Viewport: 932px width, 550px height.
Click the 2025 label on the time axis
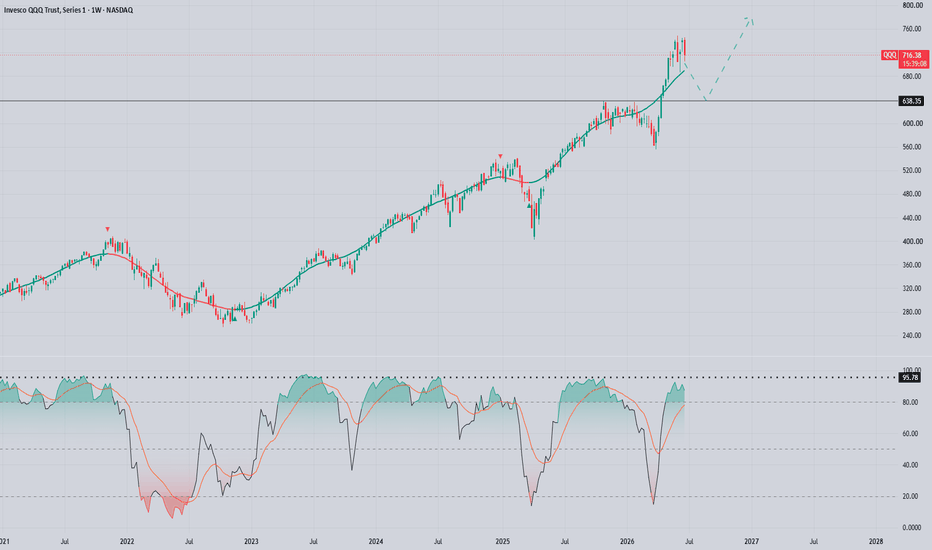[x=502, y=542]
